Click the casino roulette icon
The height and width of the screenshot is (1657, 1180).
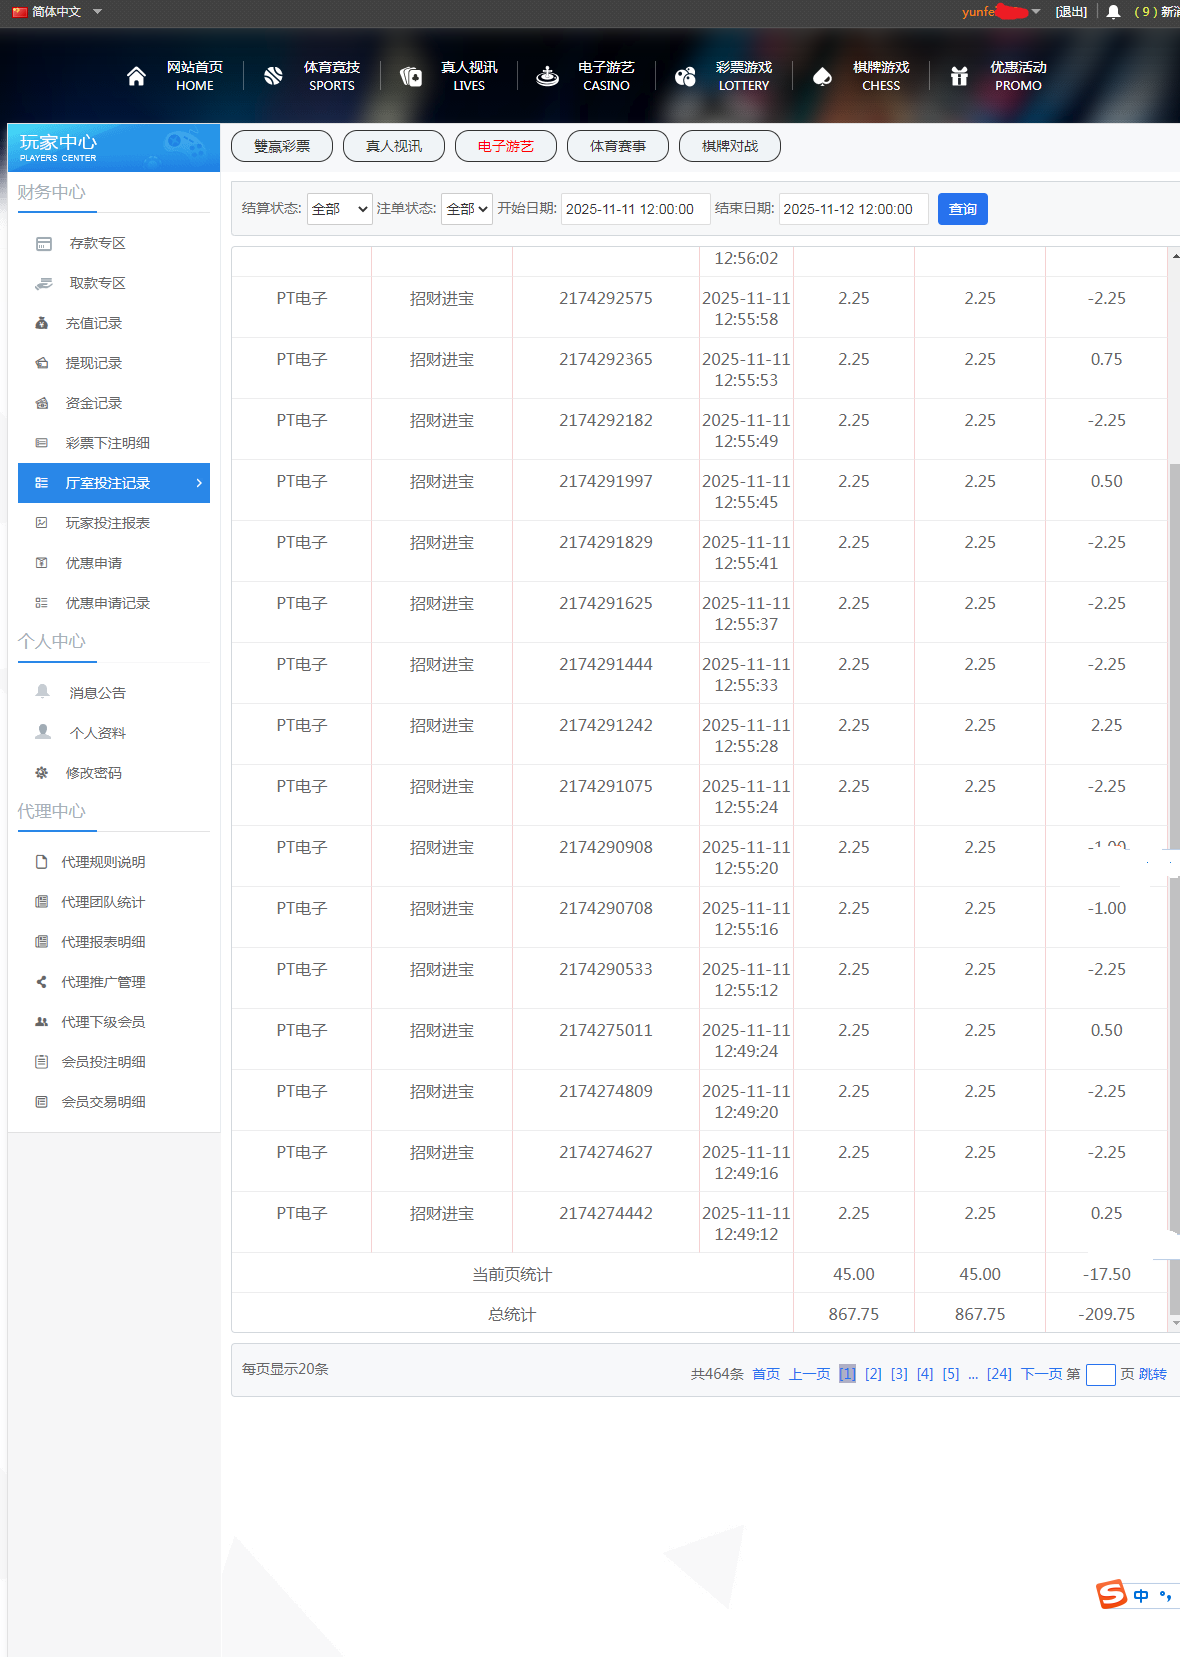pyautogui.click(x=547, y=76)
